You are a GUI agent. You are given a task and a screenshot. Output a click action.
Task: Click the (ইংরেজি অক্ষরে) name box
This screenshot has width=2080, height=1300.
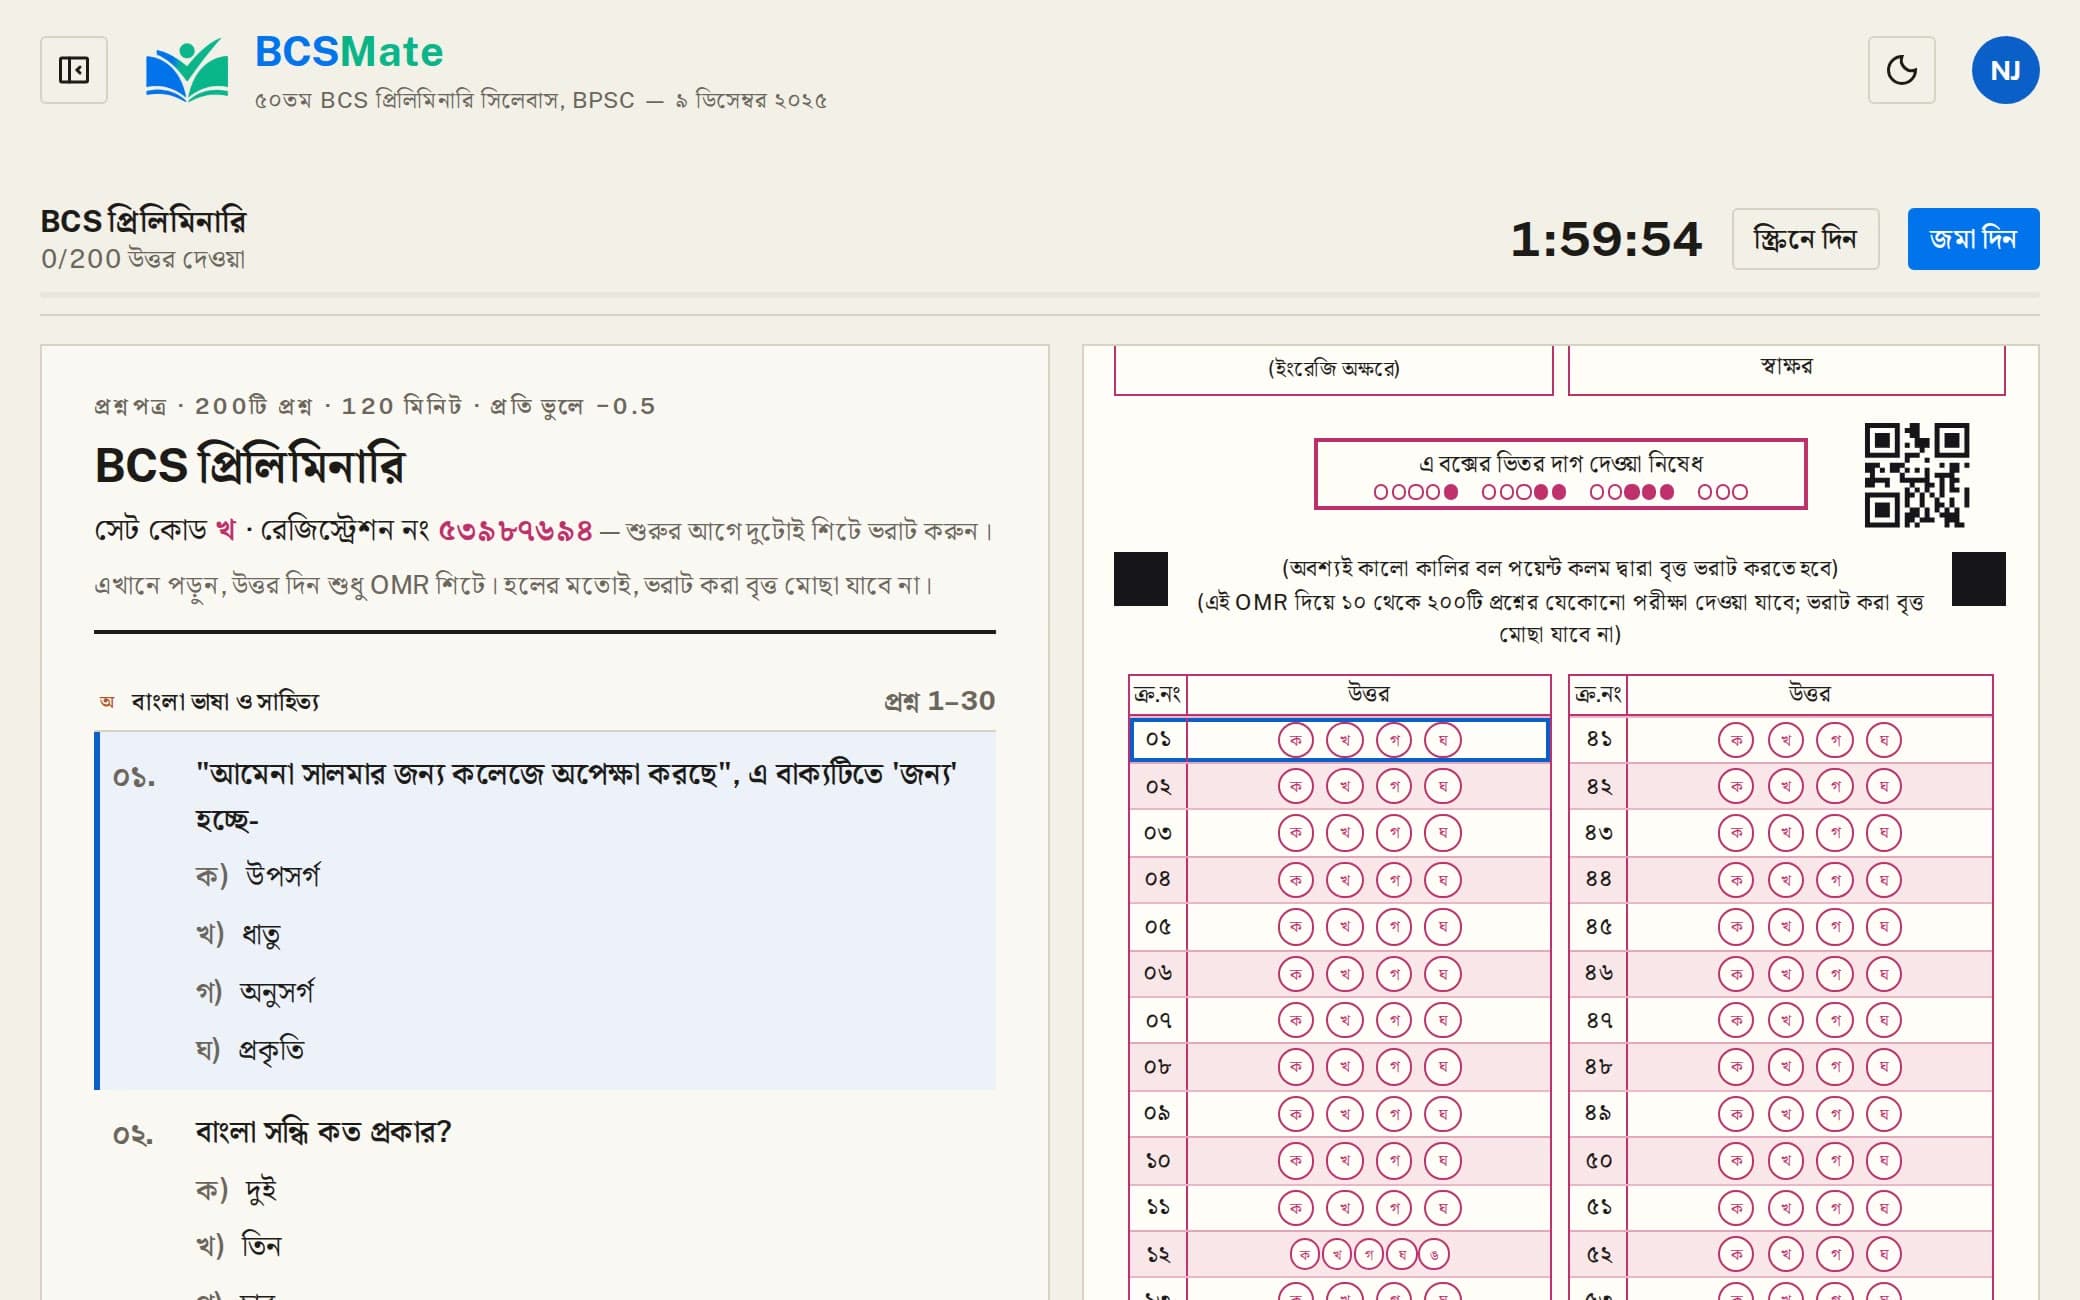tap(1334, 369)
